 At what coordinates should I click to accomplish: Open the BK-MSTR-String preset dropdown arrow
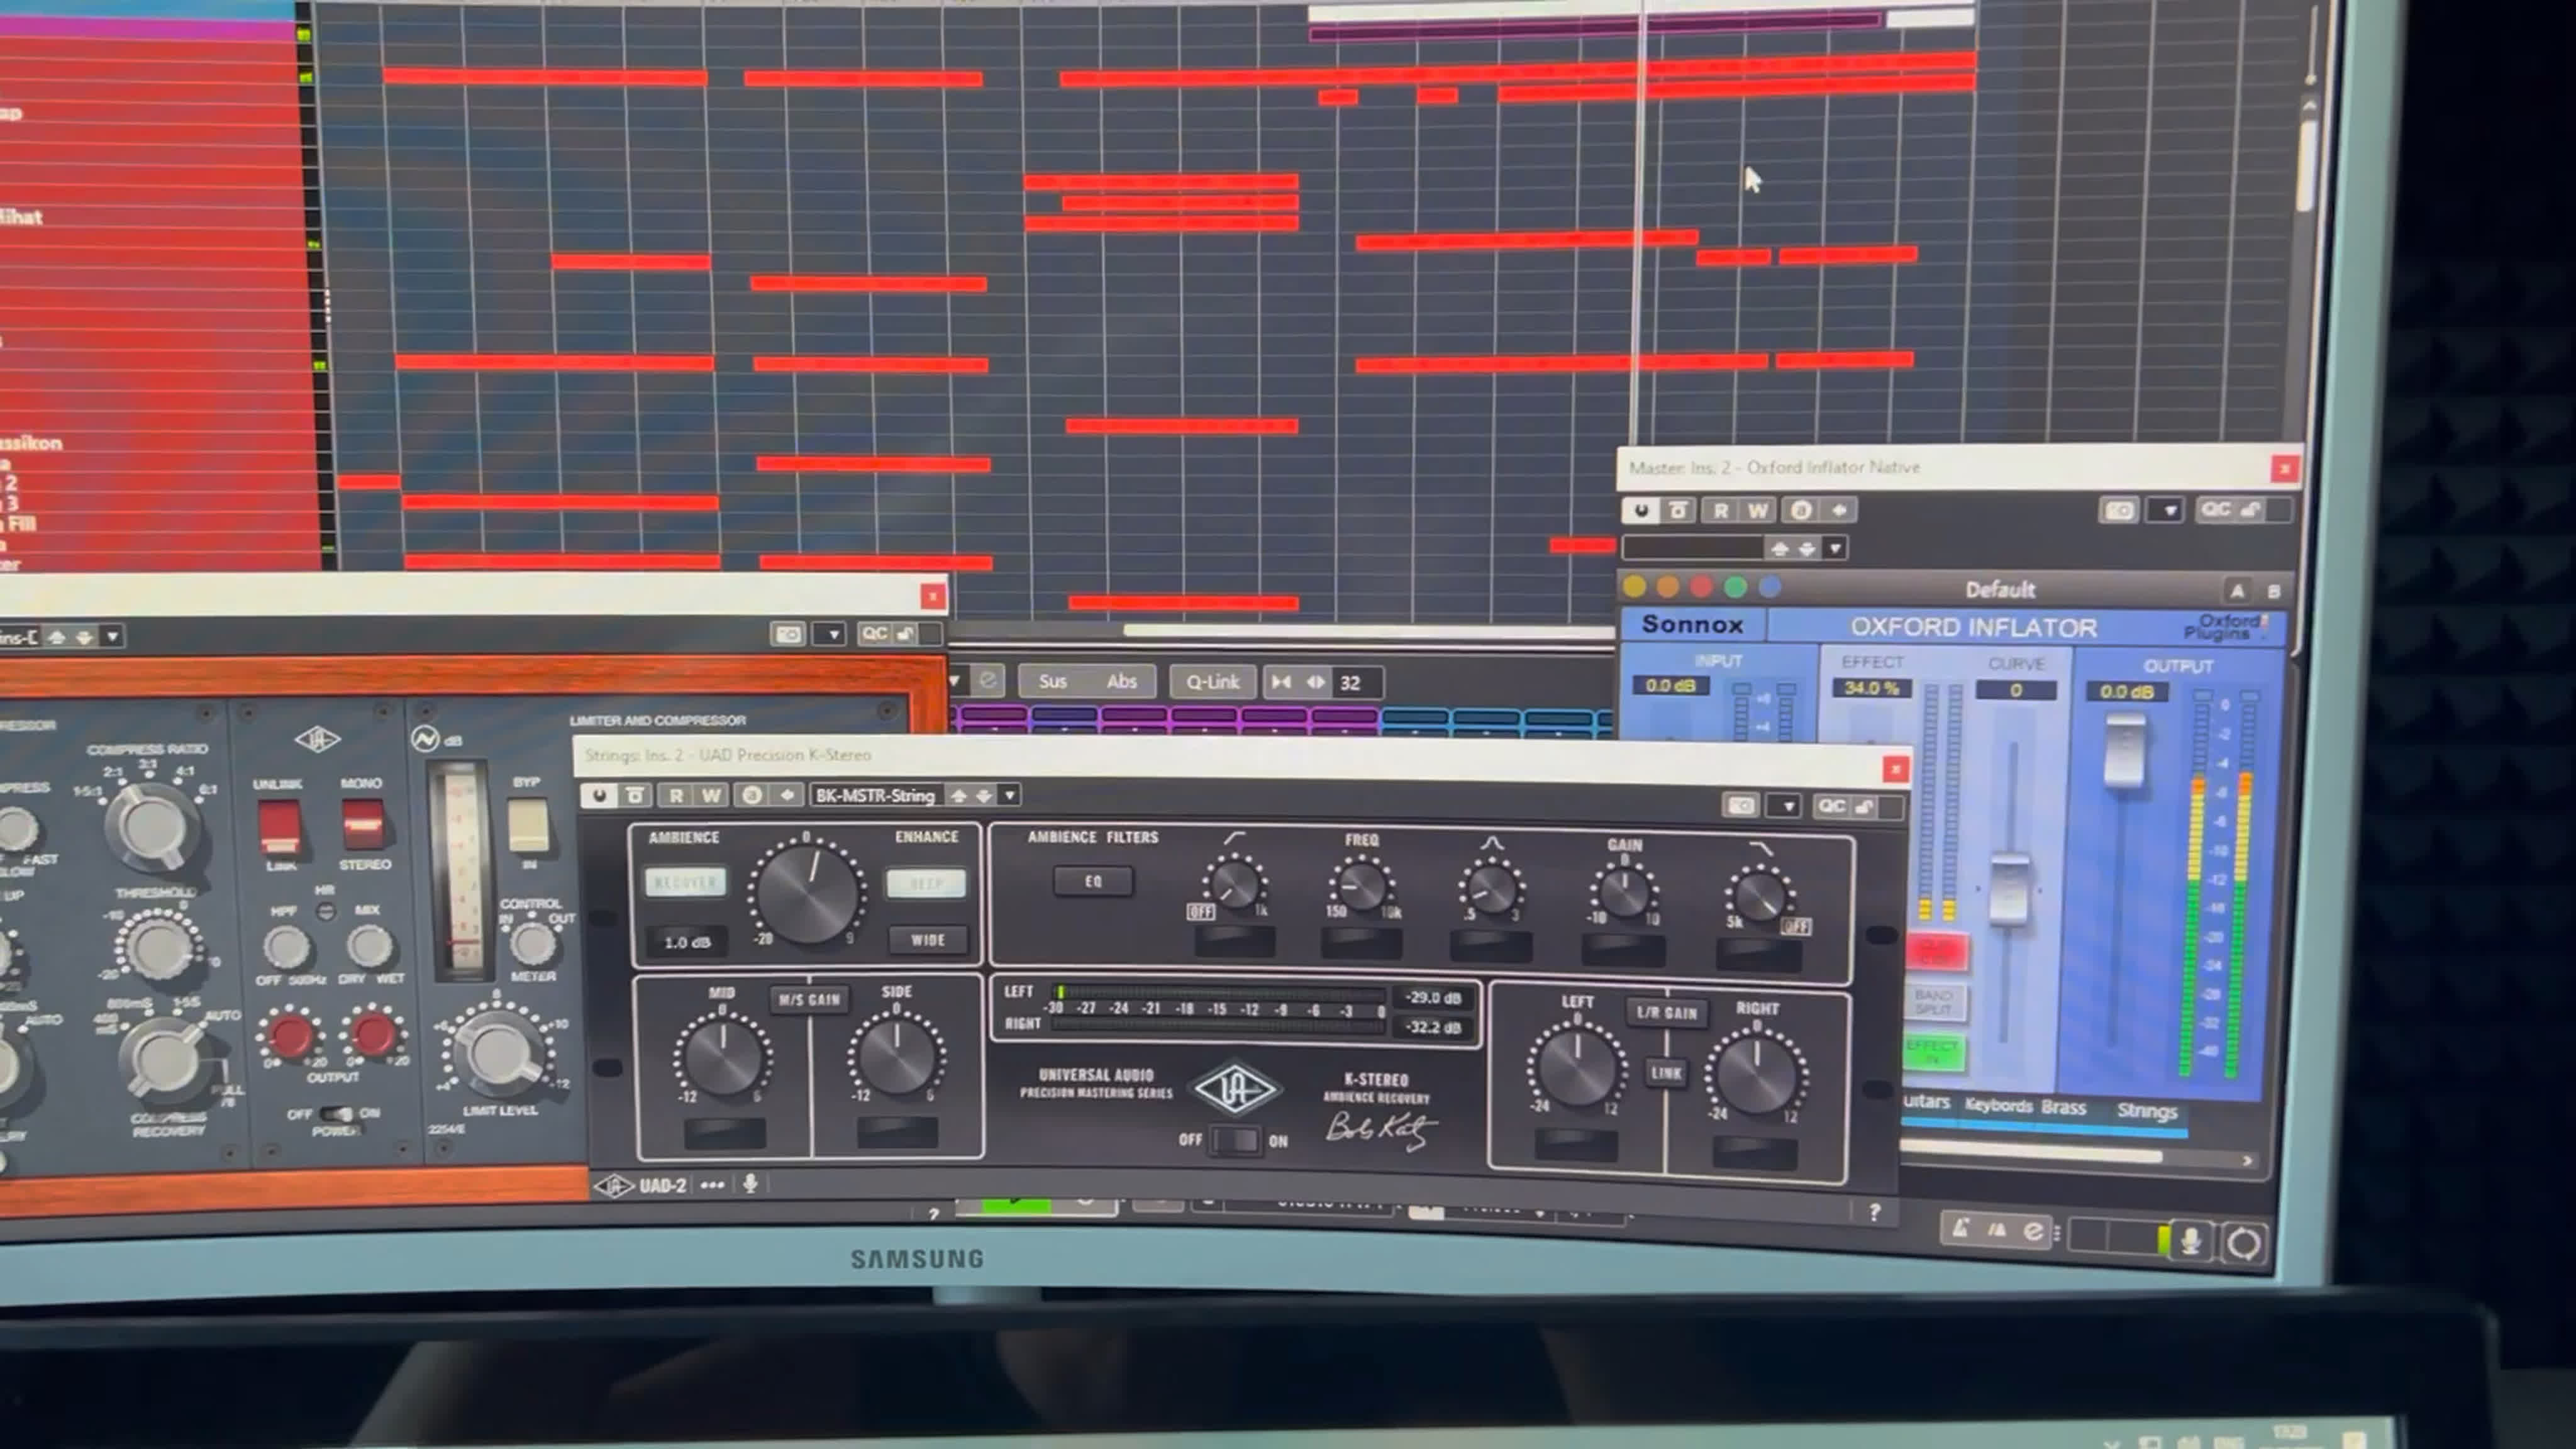click(1010, 796)
